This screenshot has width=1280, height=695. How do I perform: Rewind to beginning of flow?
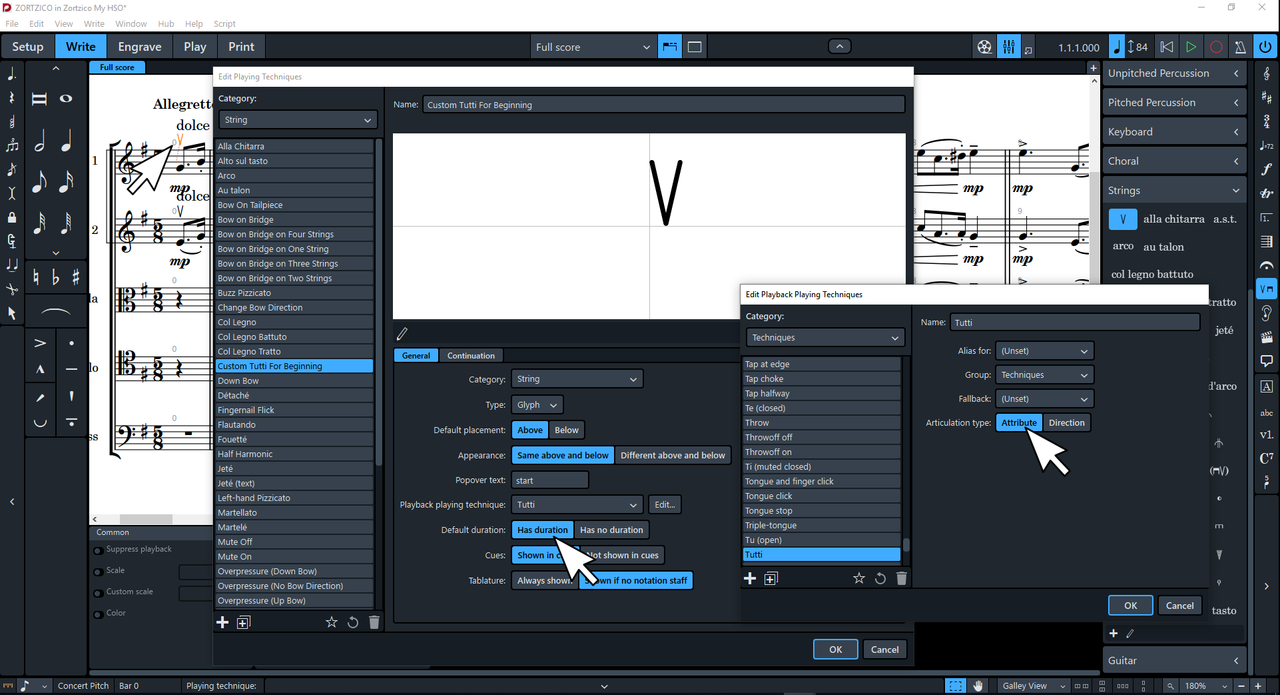1167,47
